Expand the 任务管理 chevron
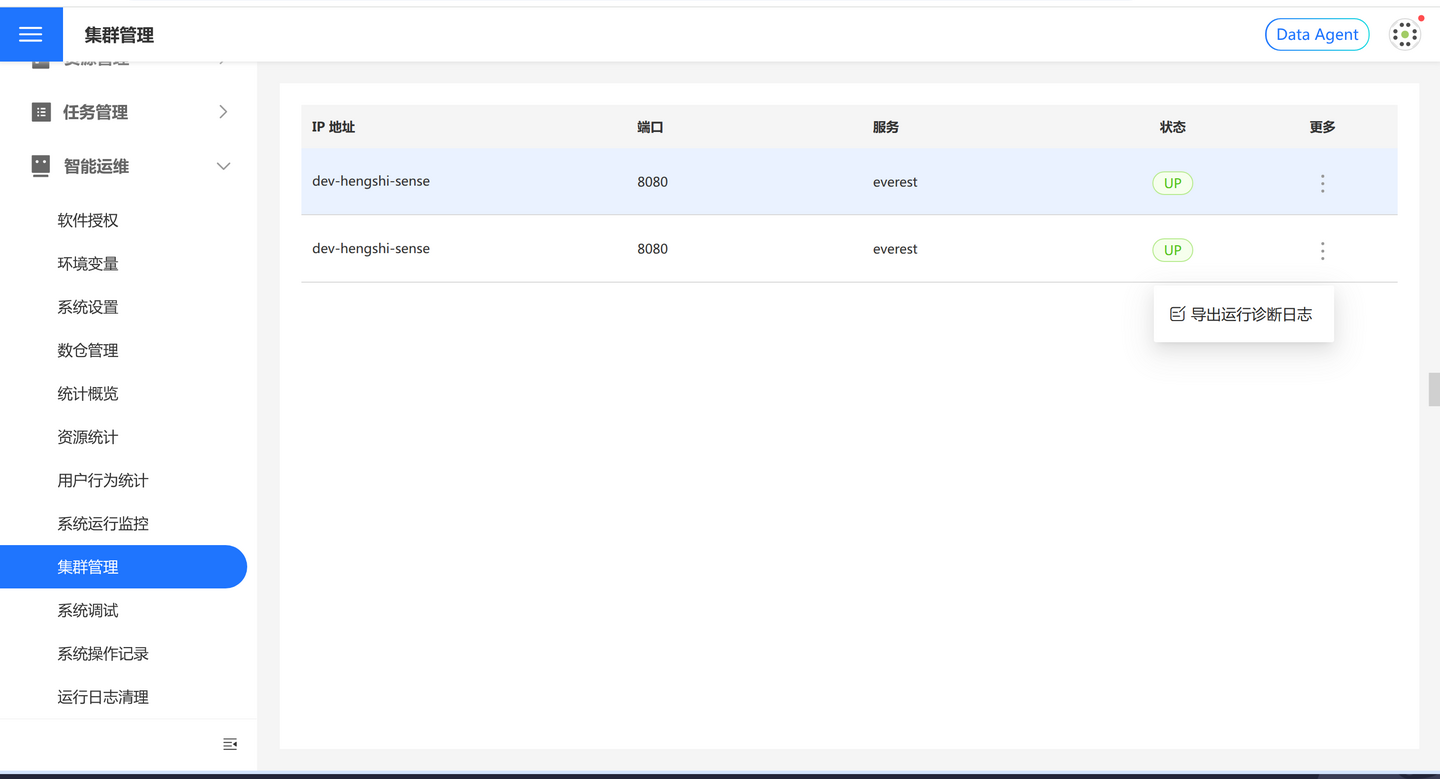Image resolution: width=1440 pixels, height=779 pixels. point(223,112)
